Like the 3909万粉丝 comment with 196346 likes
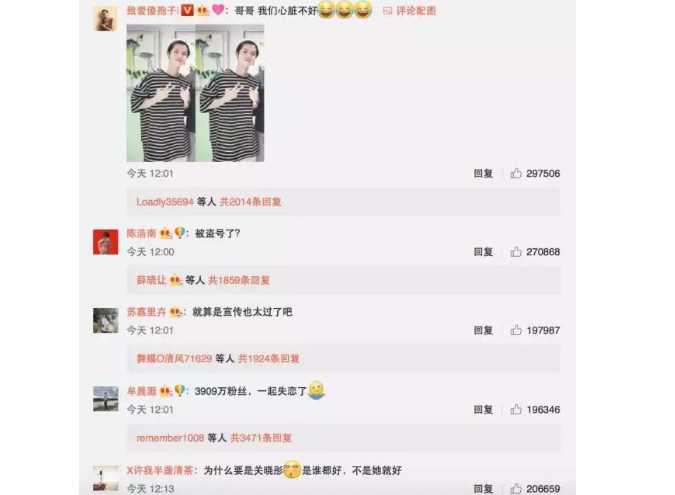Viewport: 675px width, 495px height. click(516, 409)
